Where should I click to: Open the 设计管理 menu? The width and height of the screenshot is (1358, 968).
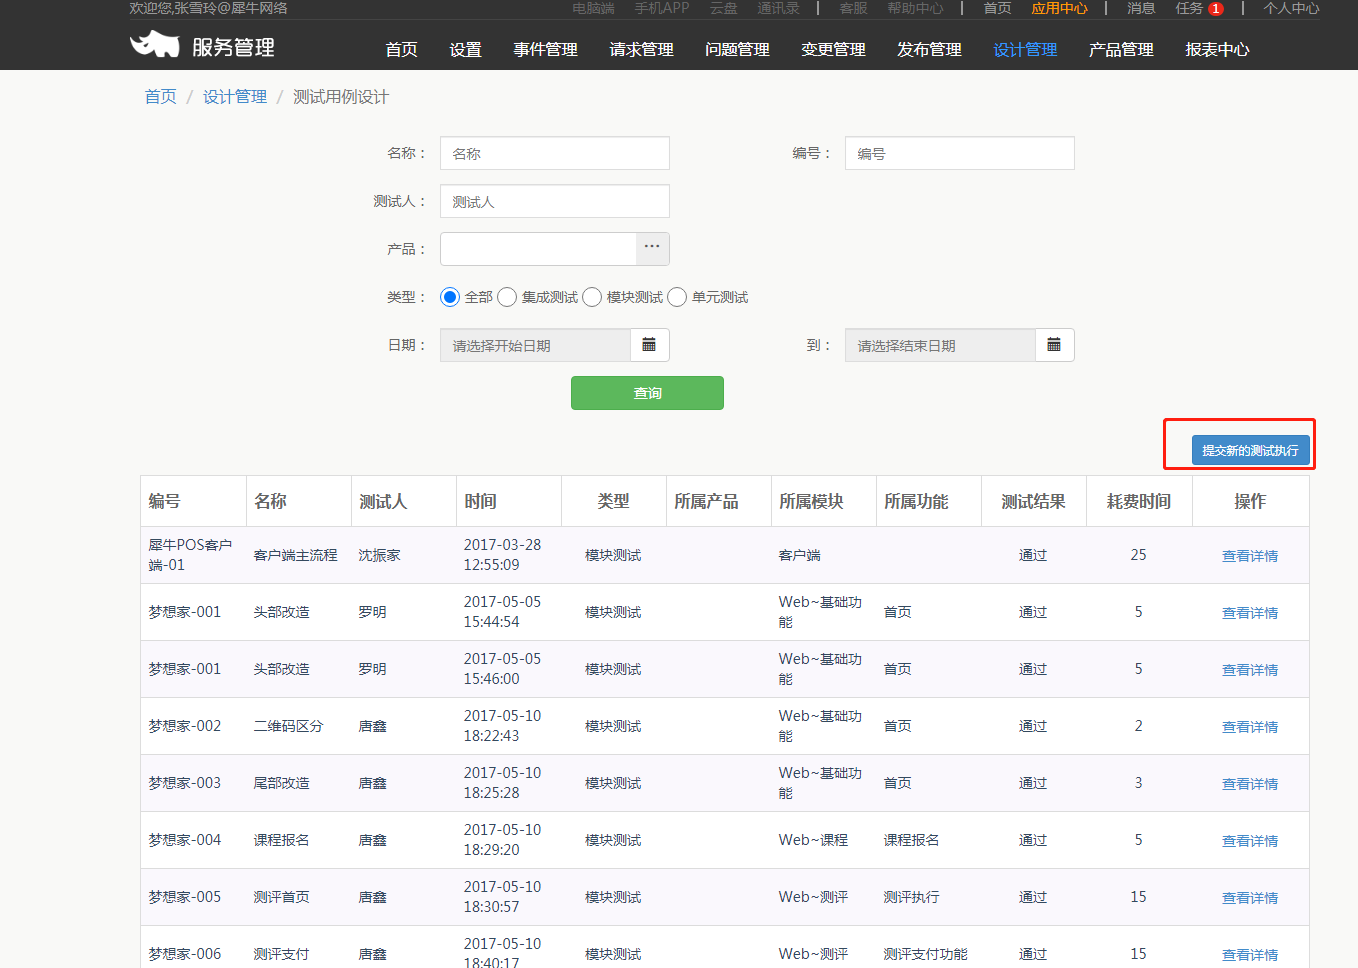1025,49
